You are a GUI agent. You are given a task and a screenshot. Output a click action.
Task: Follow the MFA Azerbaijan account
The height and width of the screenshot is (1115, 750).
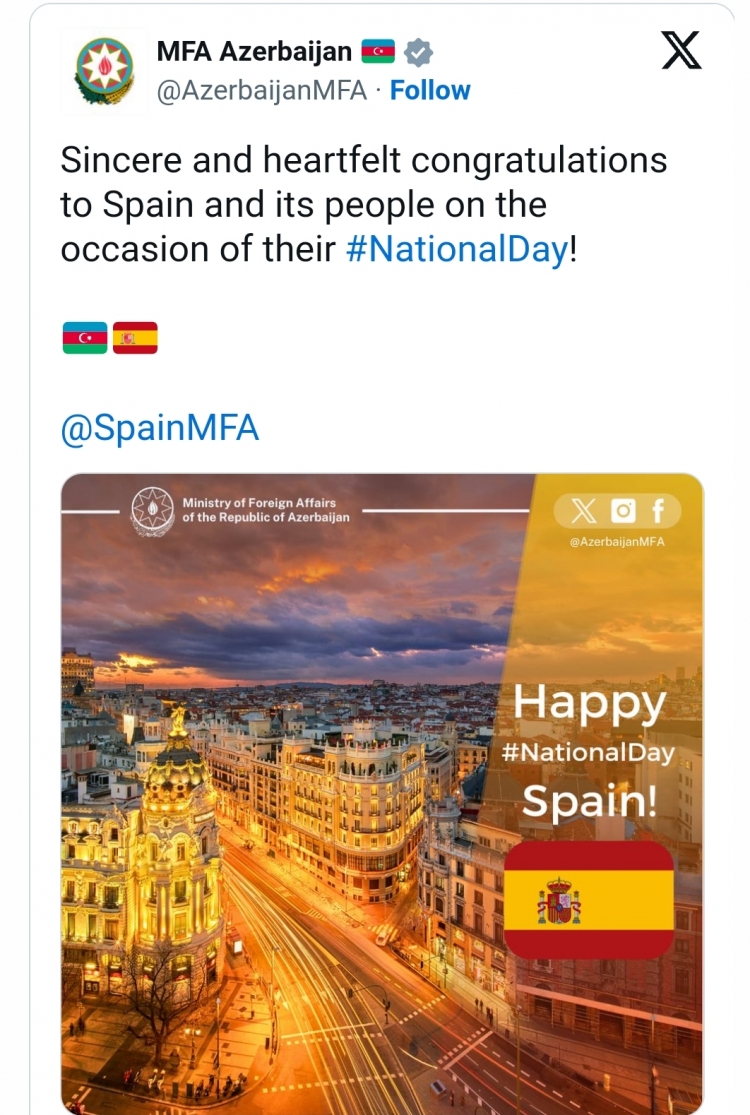click(x=430, y=90)
